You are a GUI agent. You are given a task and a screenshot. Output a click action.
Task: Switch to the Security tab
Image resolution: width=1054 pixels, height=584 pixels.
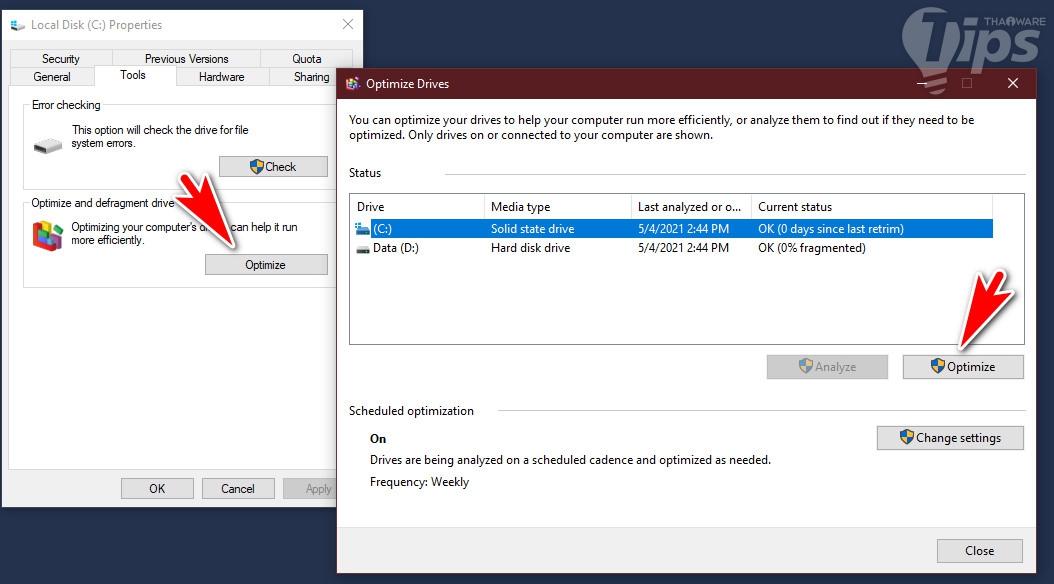(61, 59)
